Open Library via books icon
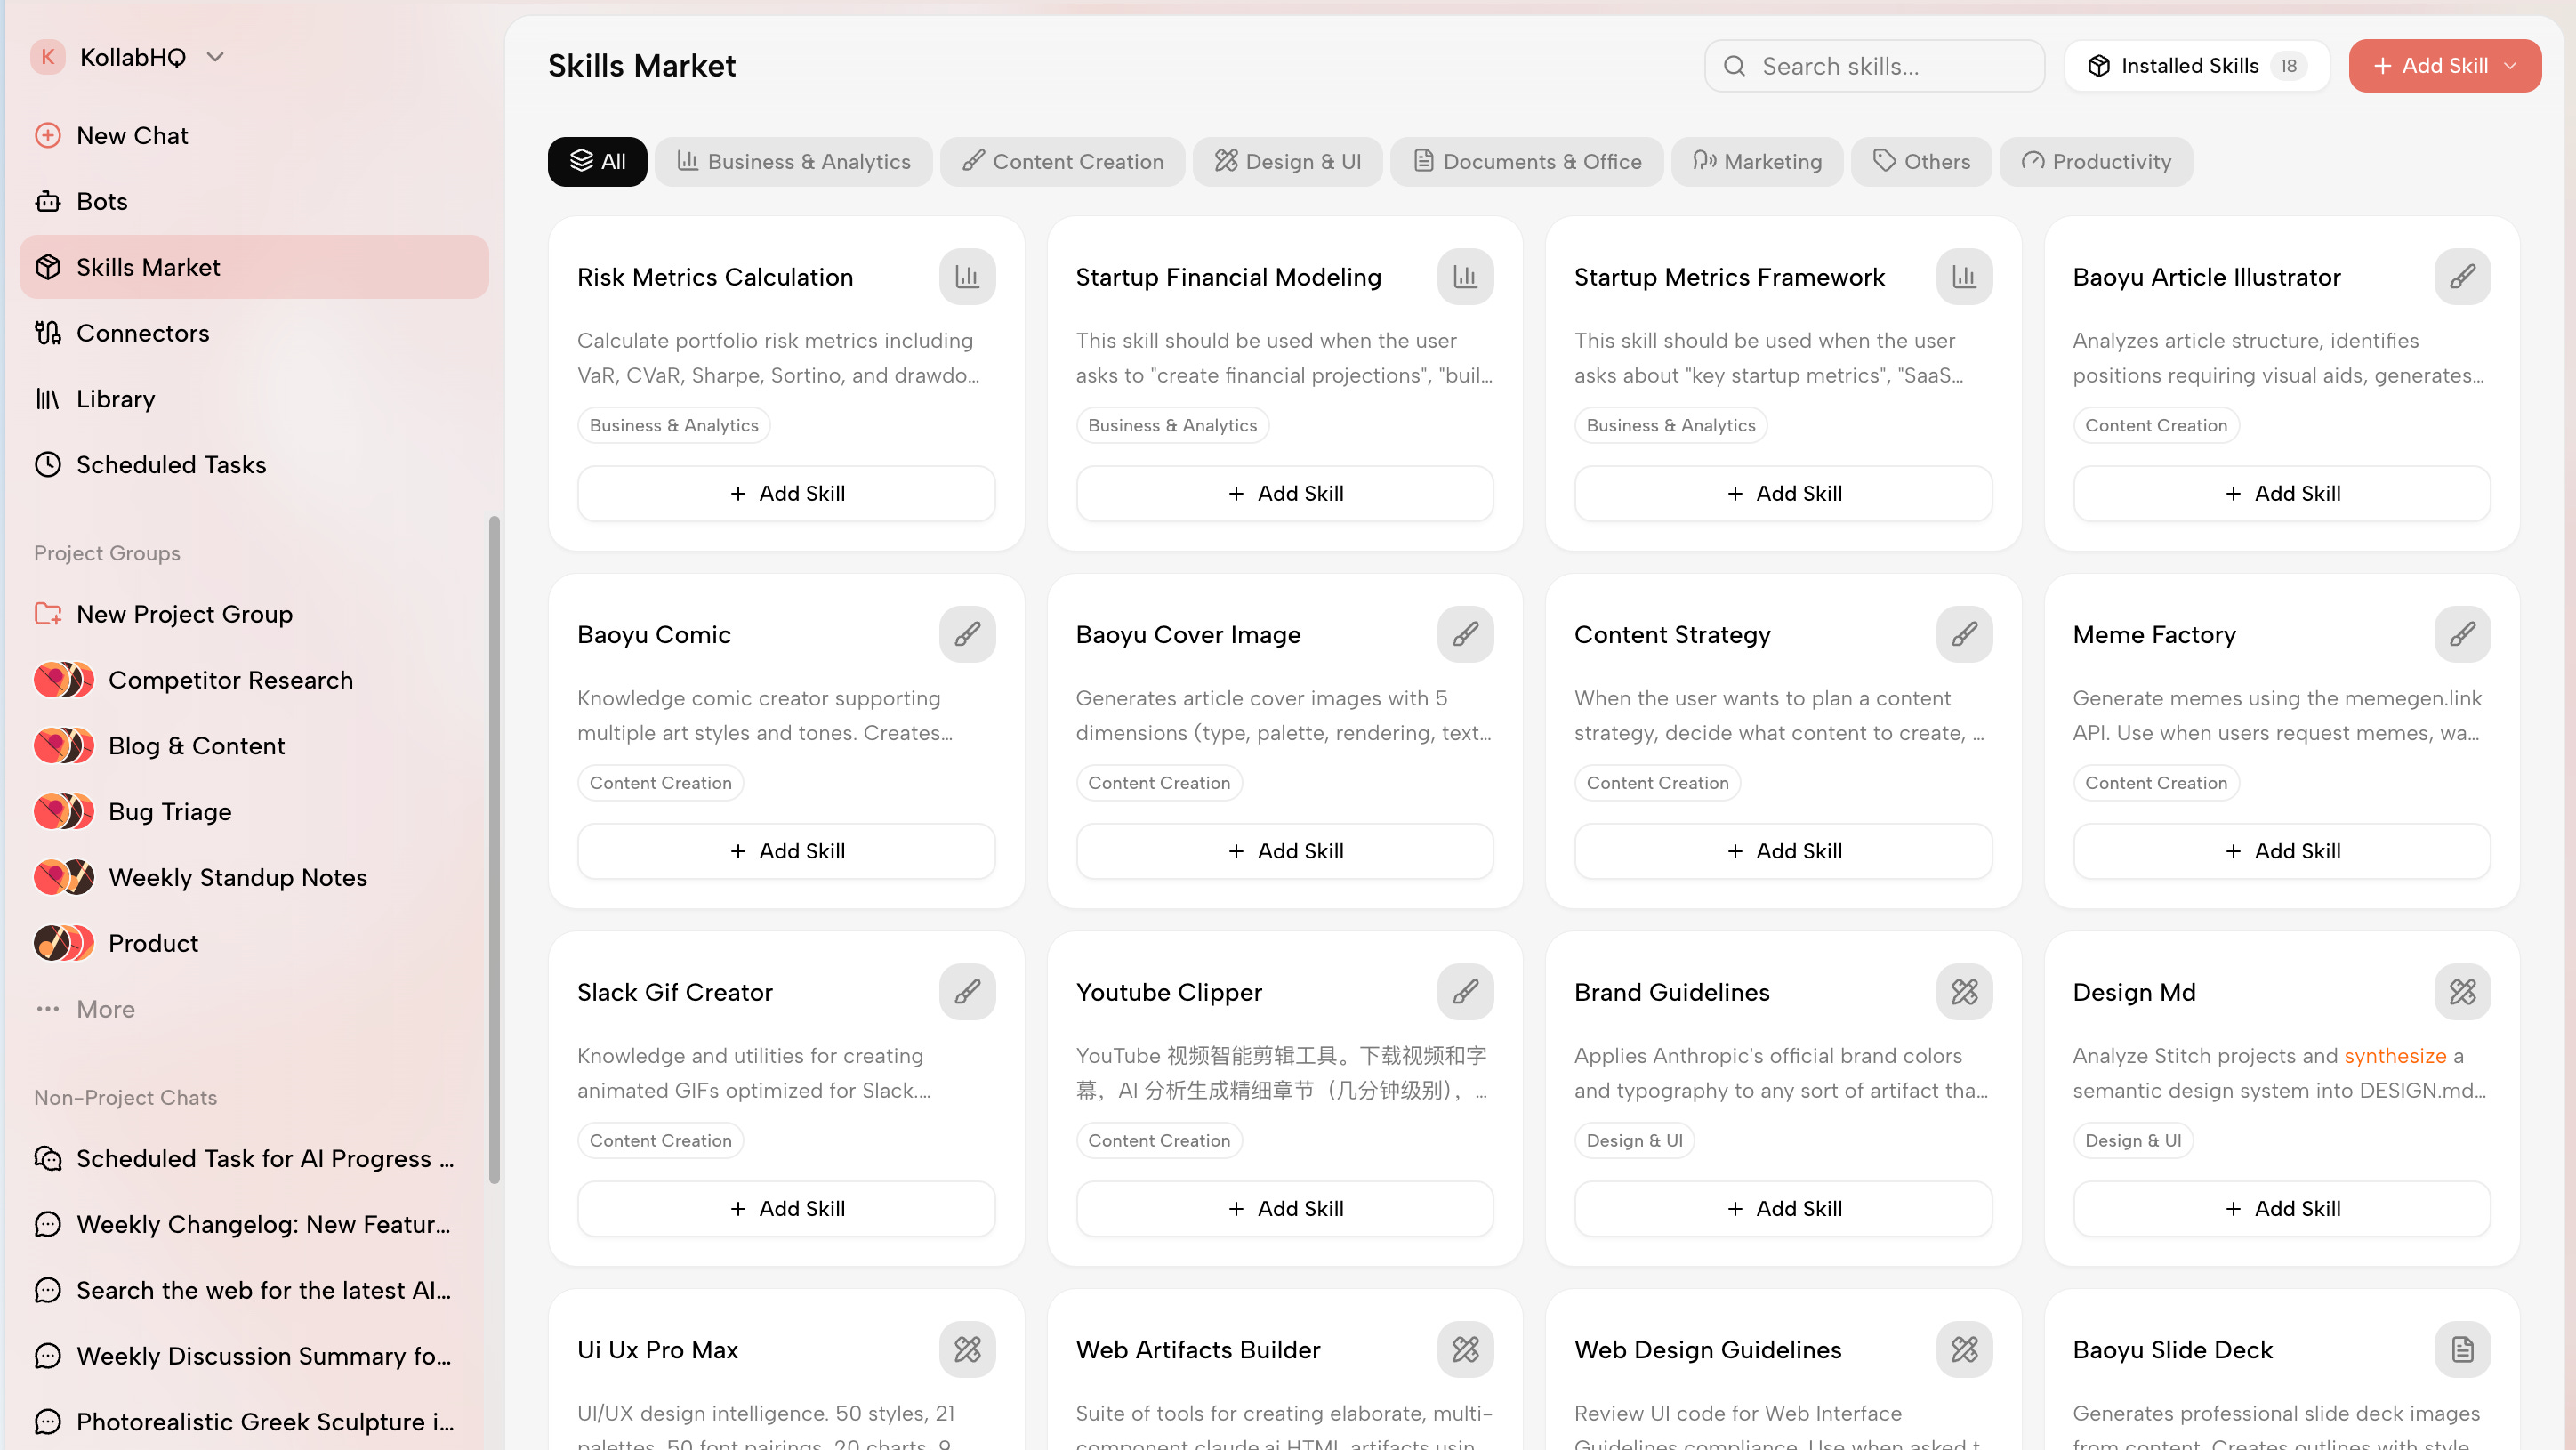 point(47,399)
